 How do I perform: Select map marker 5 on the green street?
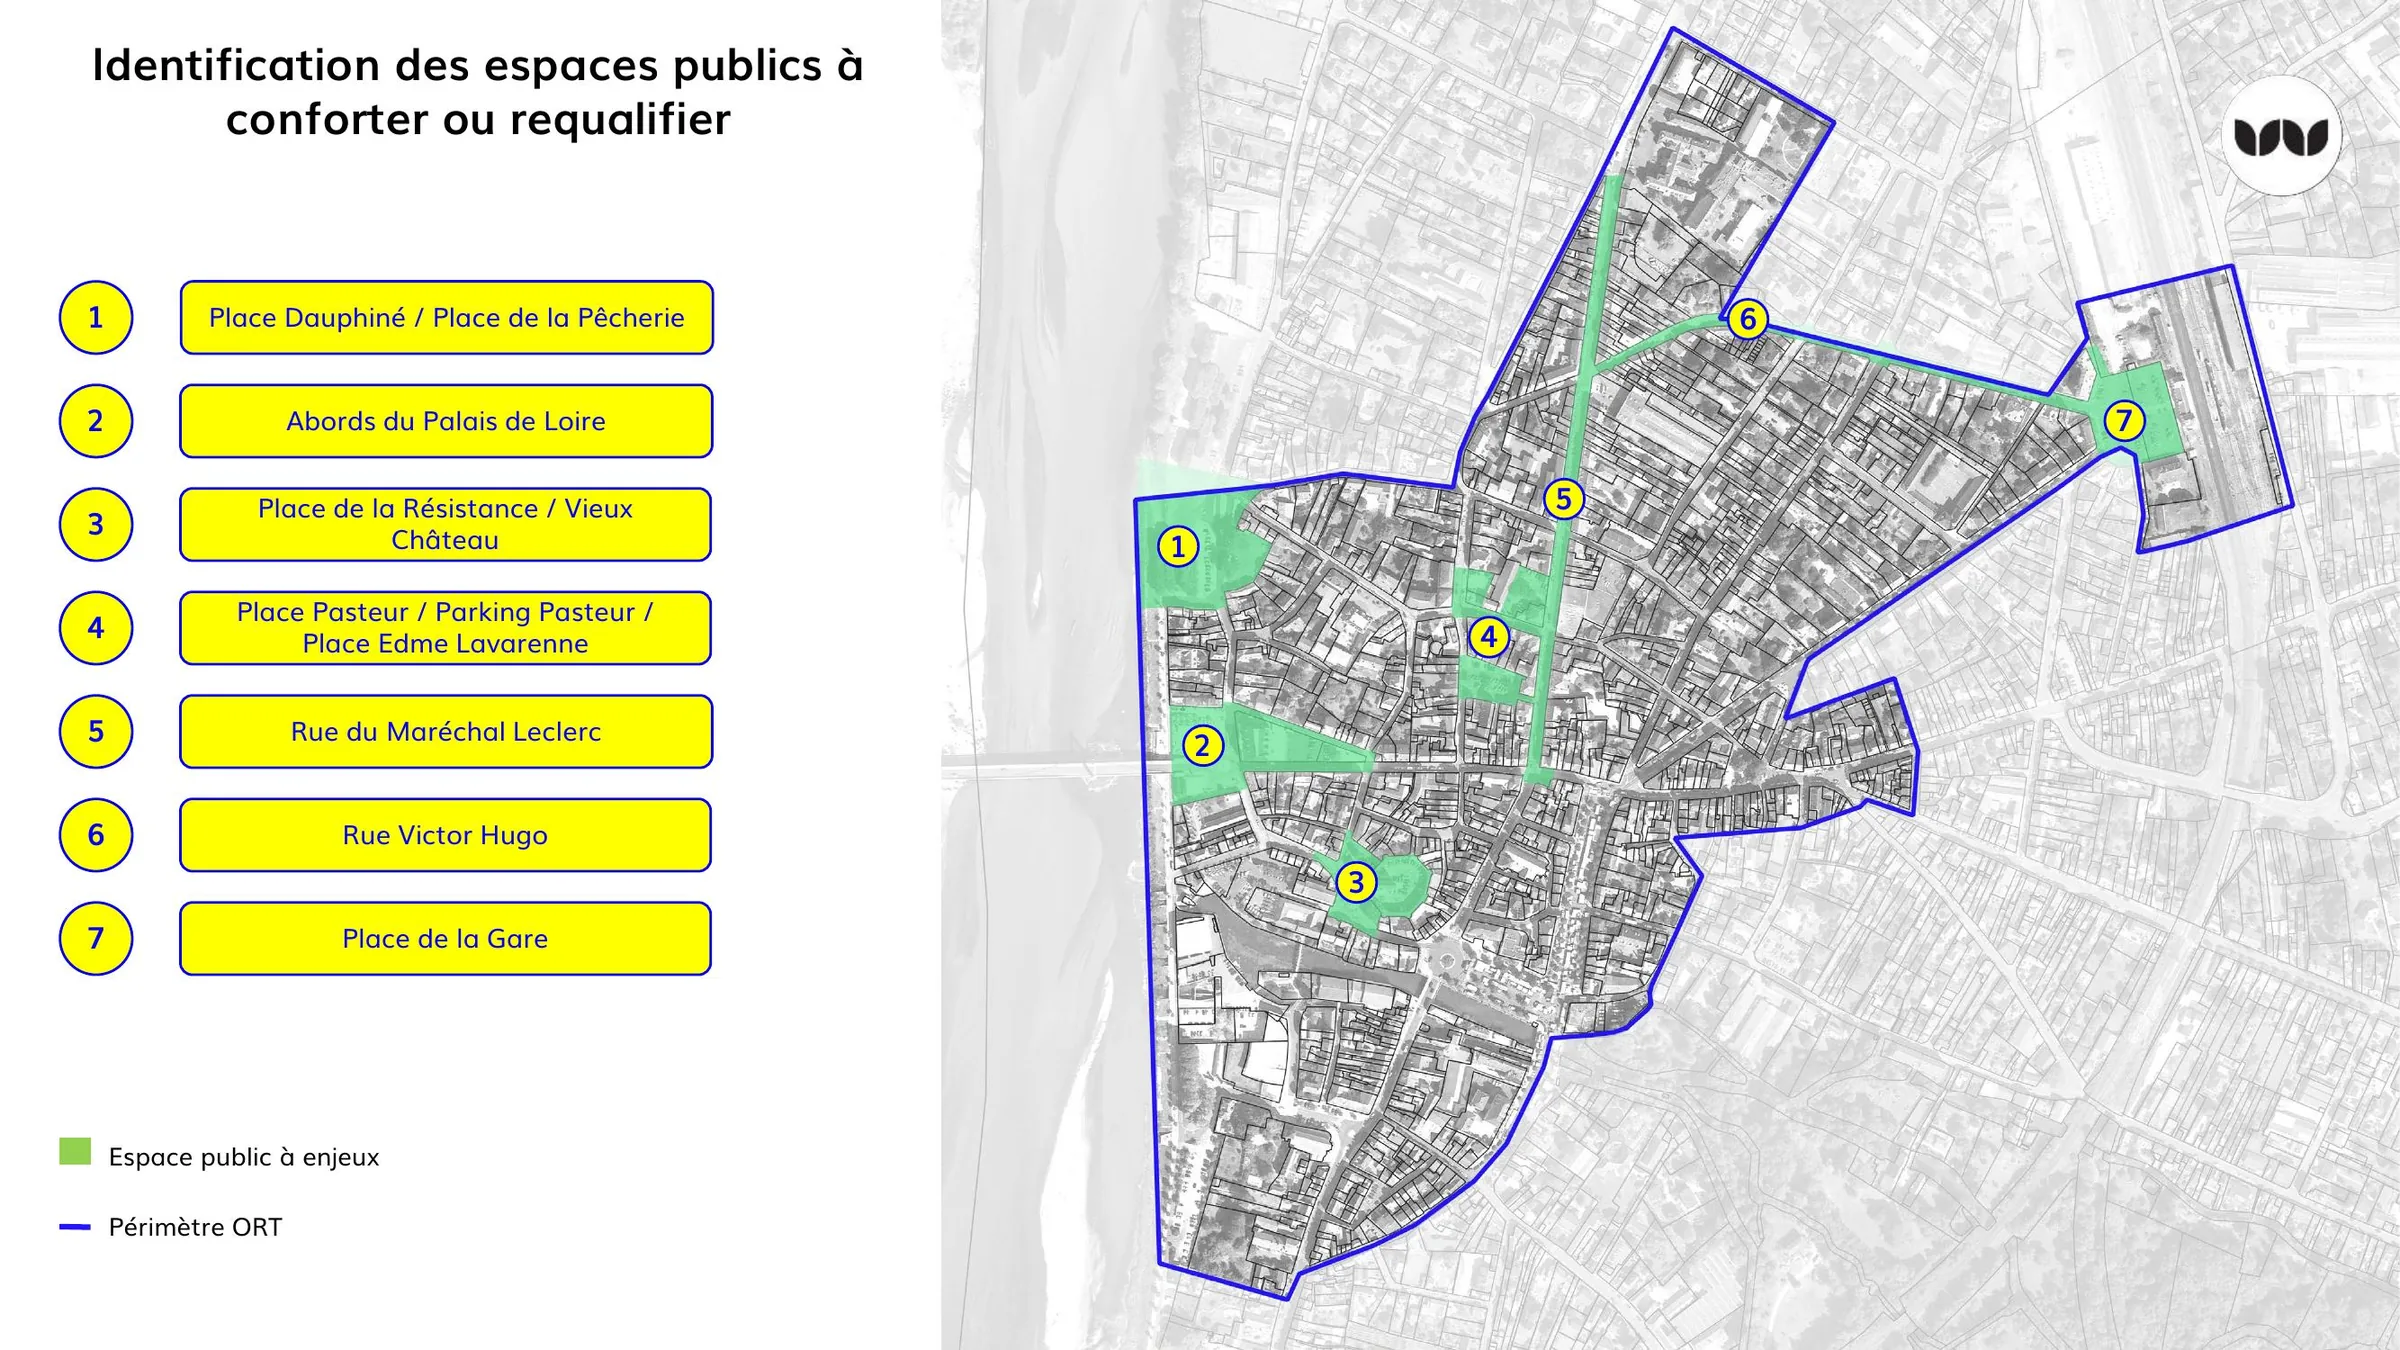(1564, 499)
